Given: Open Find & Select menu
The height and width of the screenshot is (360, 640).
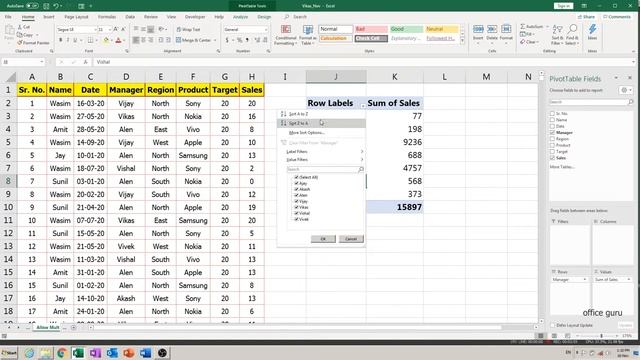Looking at the screenshot, I should pos(572,35).
